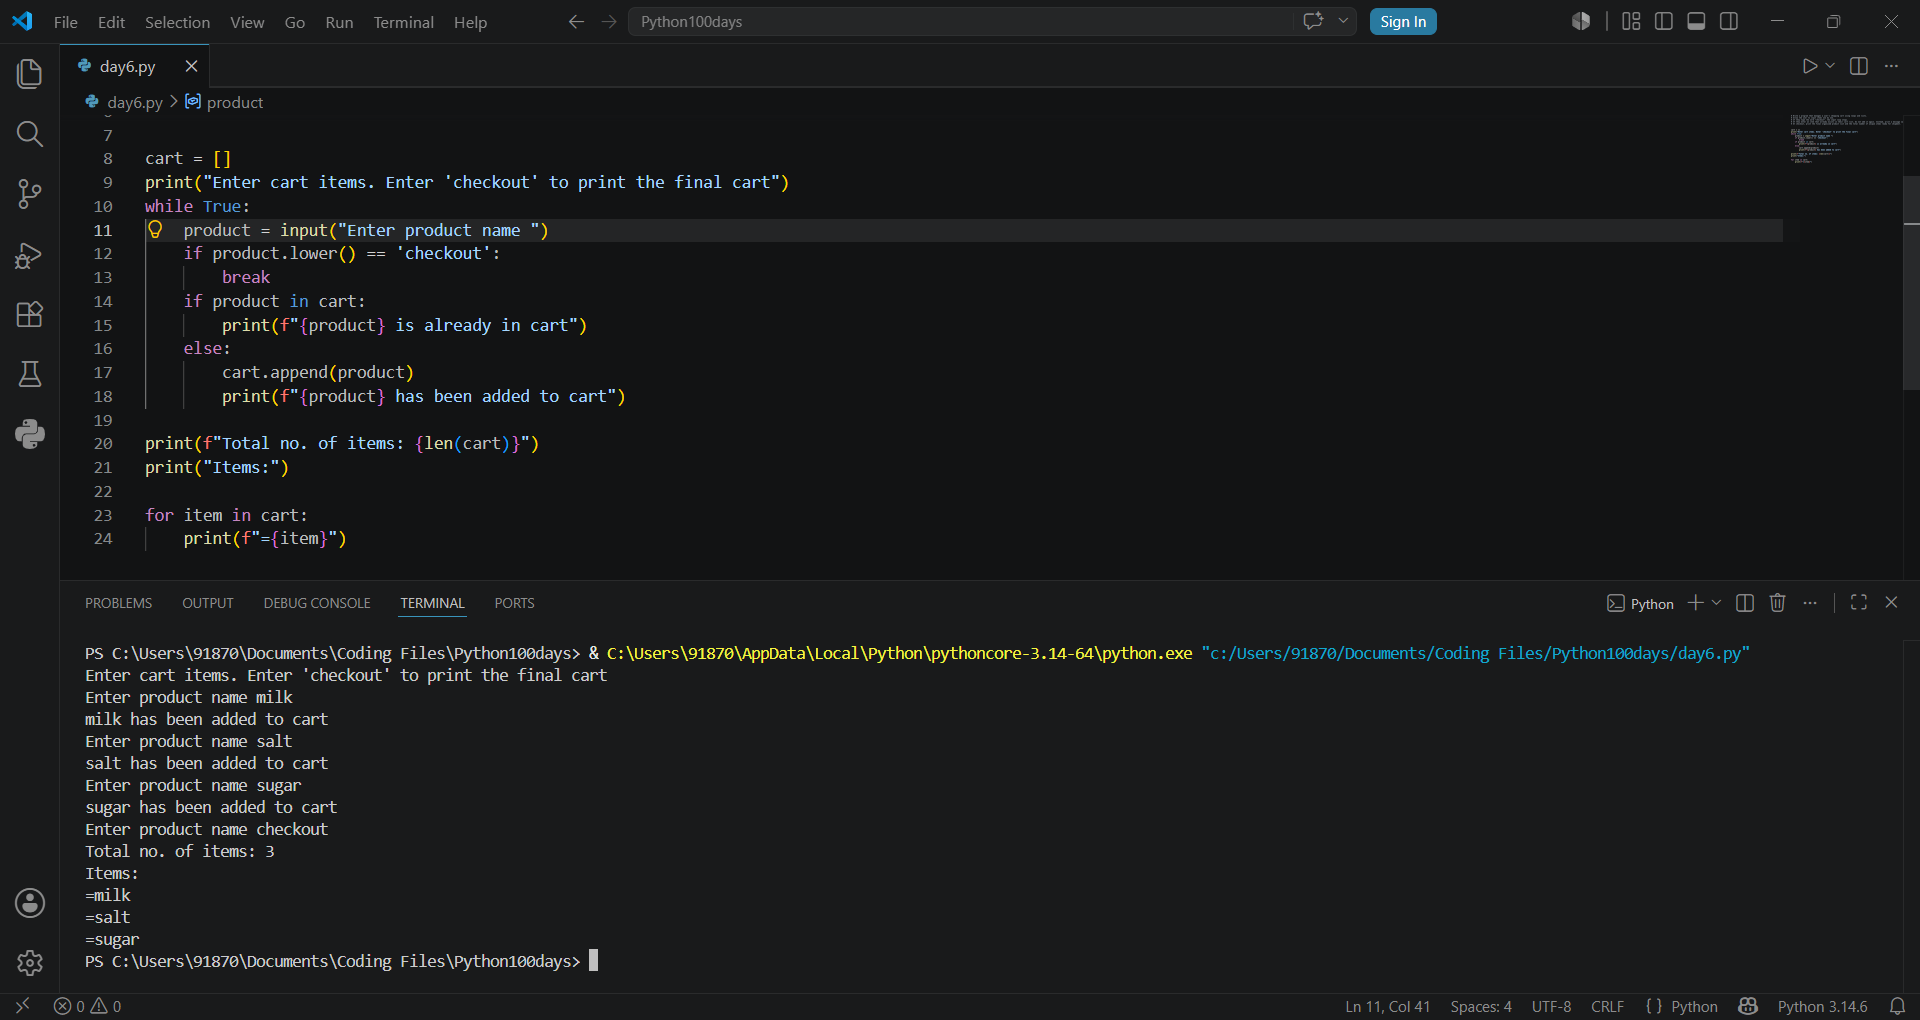Open terminal panel More Actions

click(x=1810, y=602)
